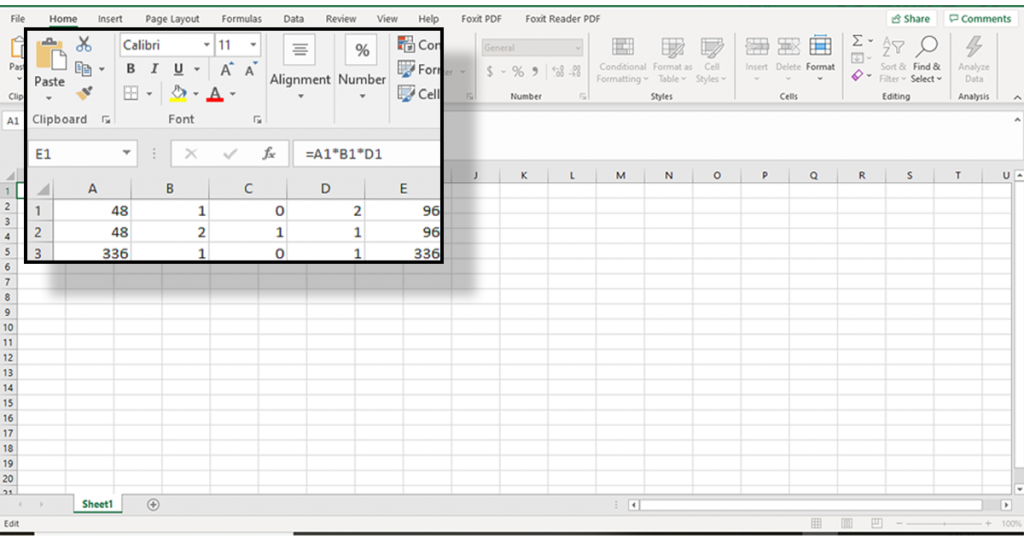Click the zoom slider in status bar

coord(944,524)
